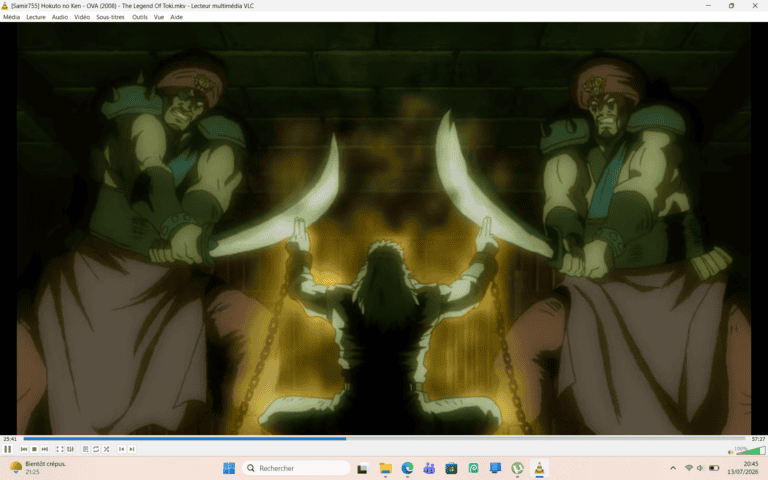768x480 pixels.
Task: Toggle remaining time on 57:27 label
Action: pyautogui.click(x=758, y=439)
